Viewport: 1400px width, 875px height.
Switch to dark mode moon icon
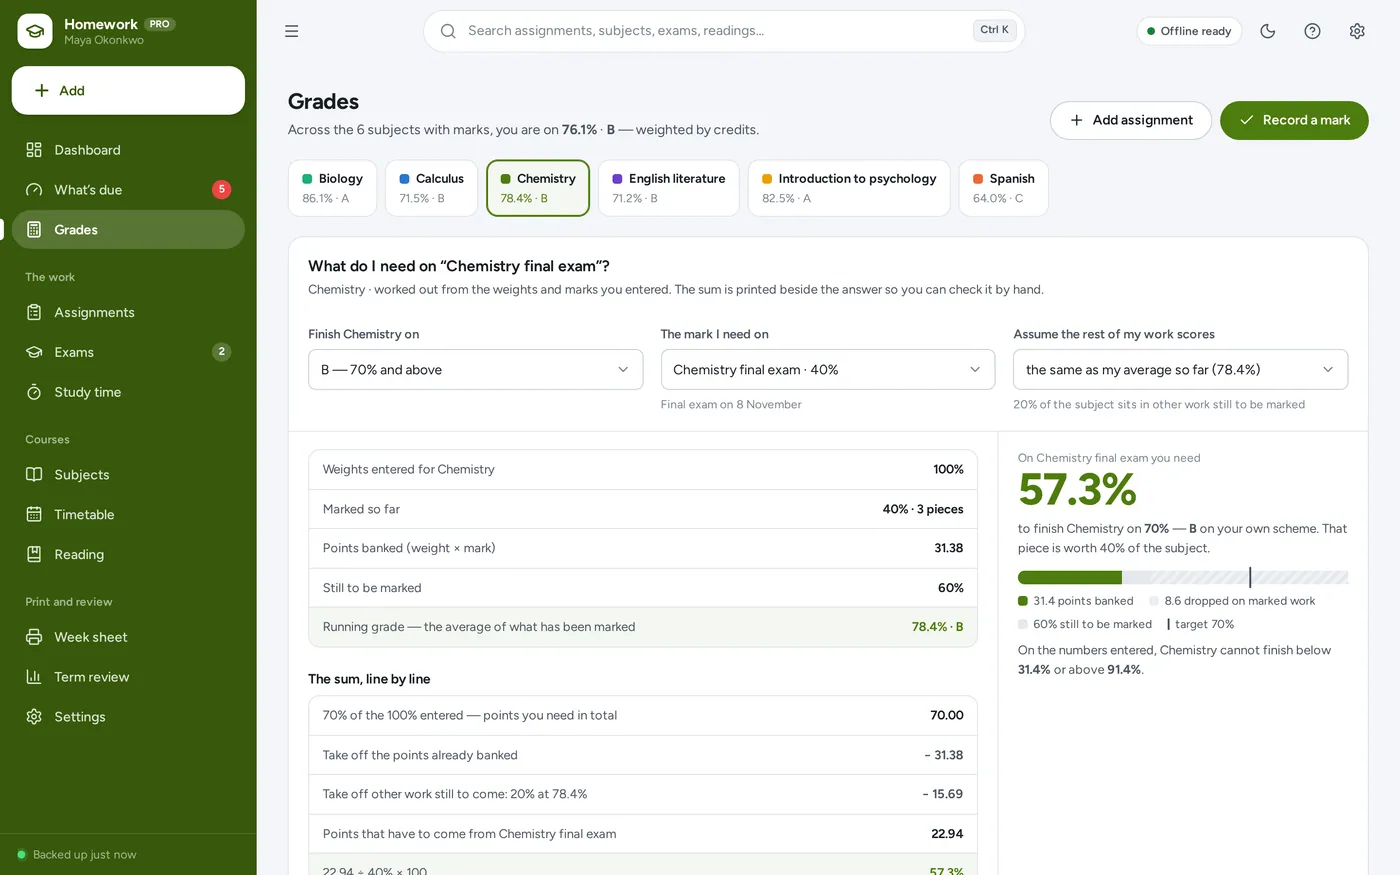tap(1268, 31)
